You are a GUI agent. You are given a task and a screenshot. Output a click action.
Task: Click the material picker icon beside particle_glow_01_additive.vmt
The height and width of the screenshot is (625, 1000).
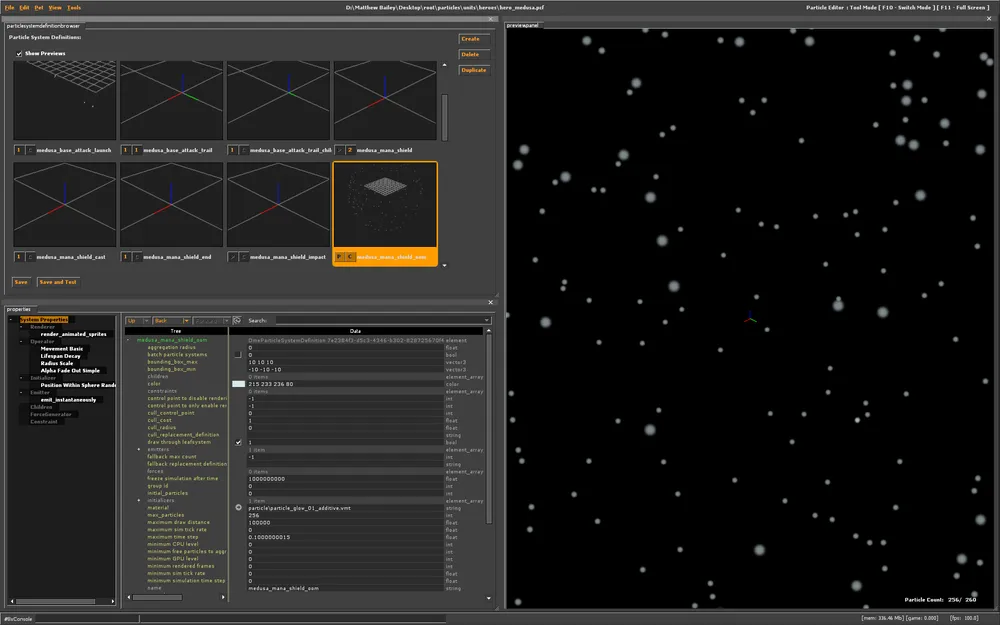tap(238, 508)
